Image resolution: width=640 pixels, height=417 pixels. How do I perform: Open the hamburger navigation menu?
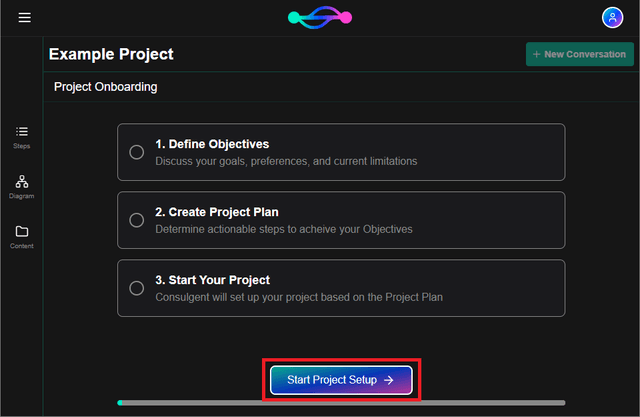24,17
